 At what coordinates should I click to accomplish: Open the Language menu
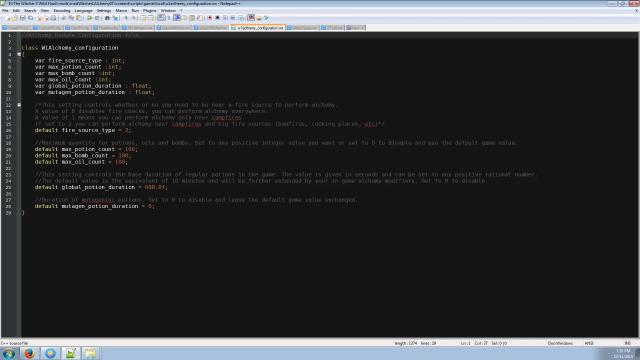click(83, 11)
